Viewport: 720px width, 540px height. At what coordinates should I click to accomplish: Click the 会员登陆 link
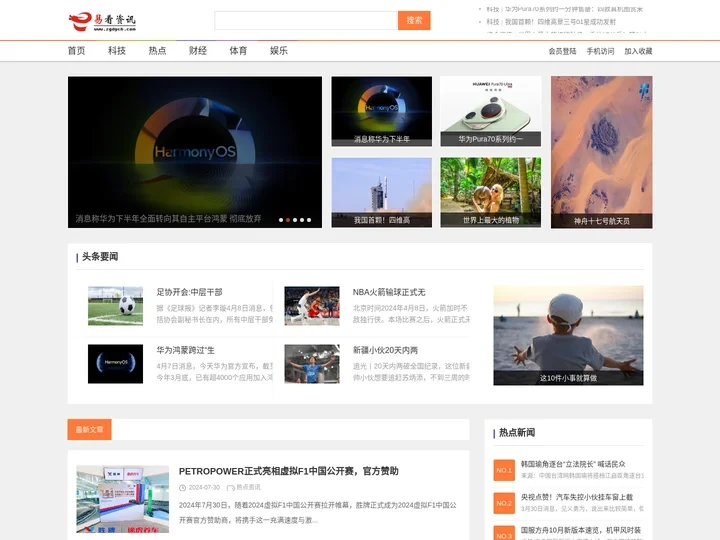pos(562,51)
